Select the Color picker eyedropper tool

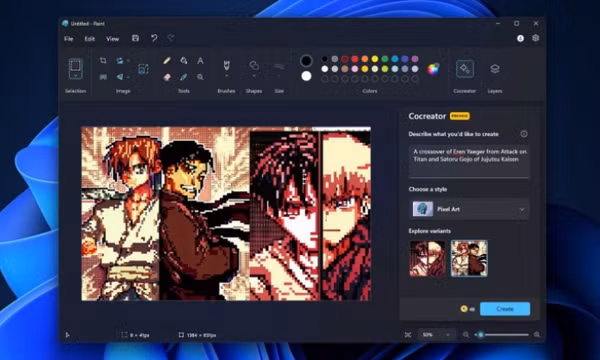tap(184, 77)
